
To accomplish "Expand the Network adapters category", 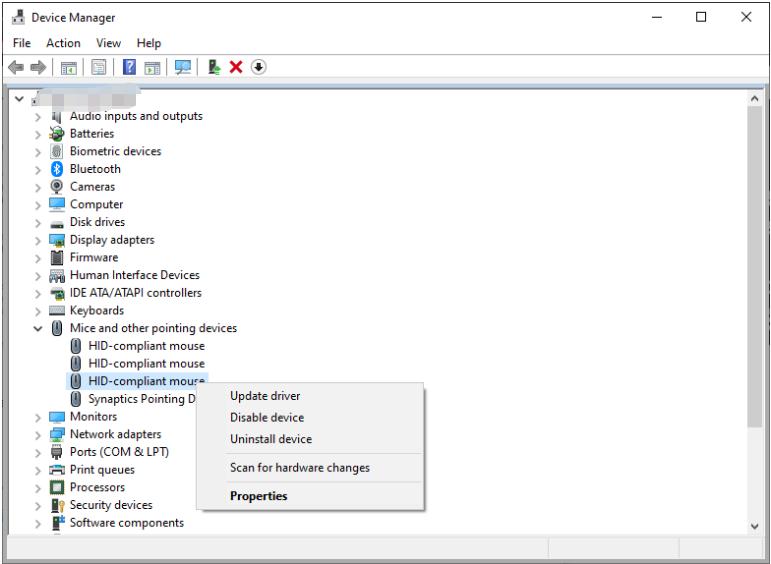I will tap(38, 435).
